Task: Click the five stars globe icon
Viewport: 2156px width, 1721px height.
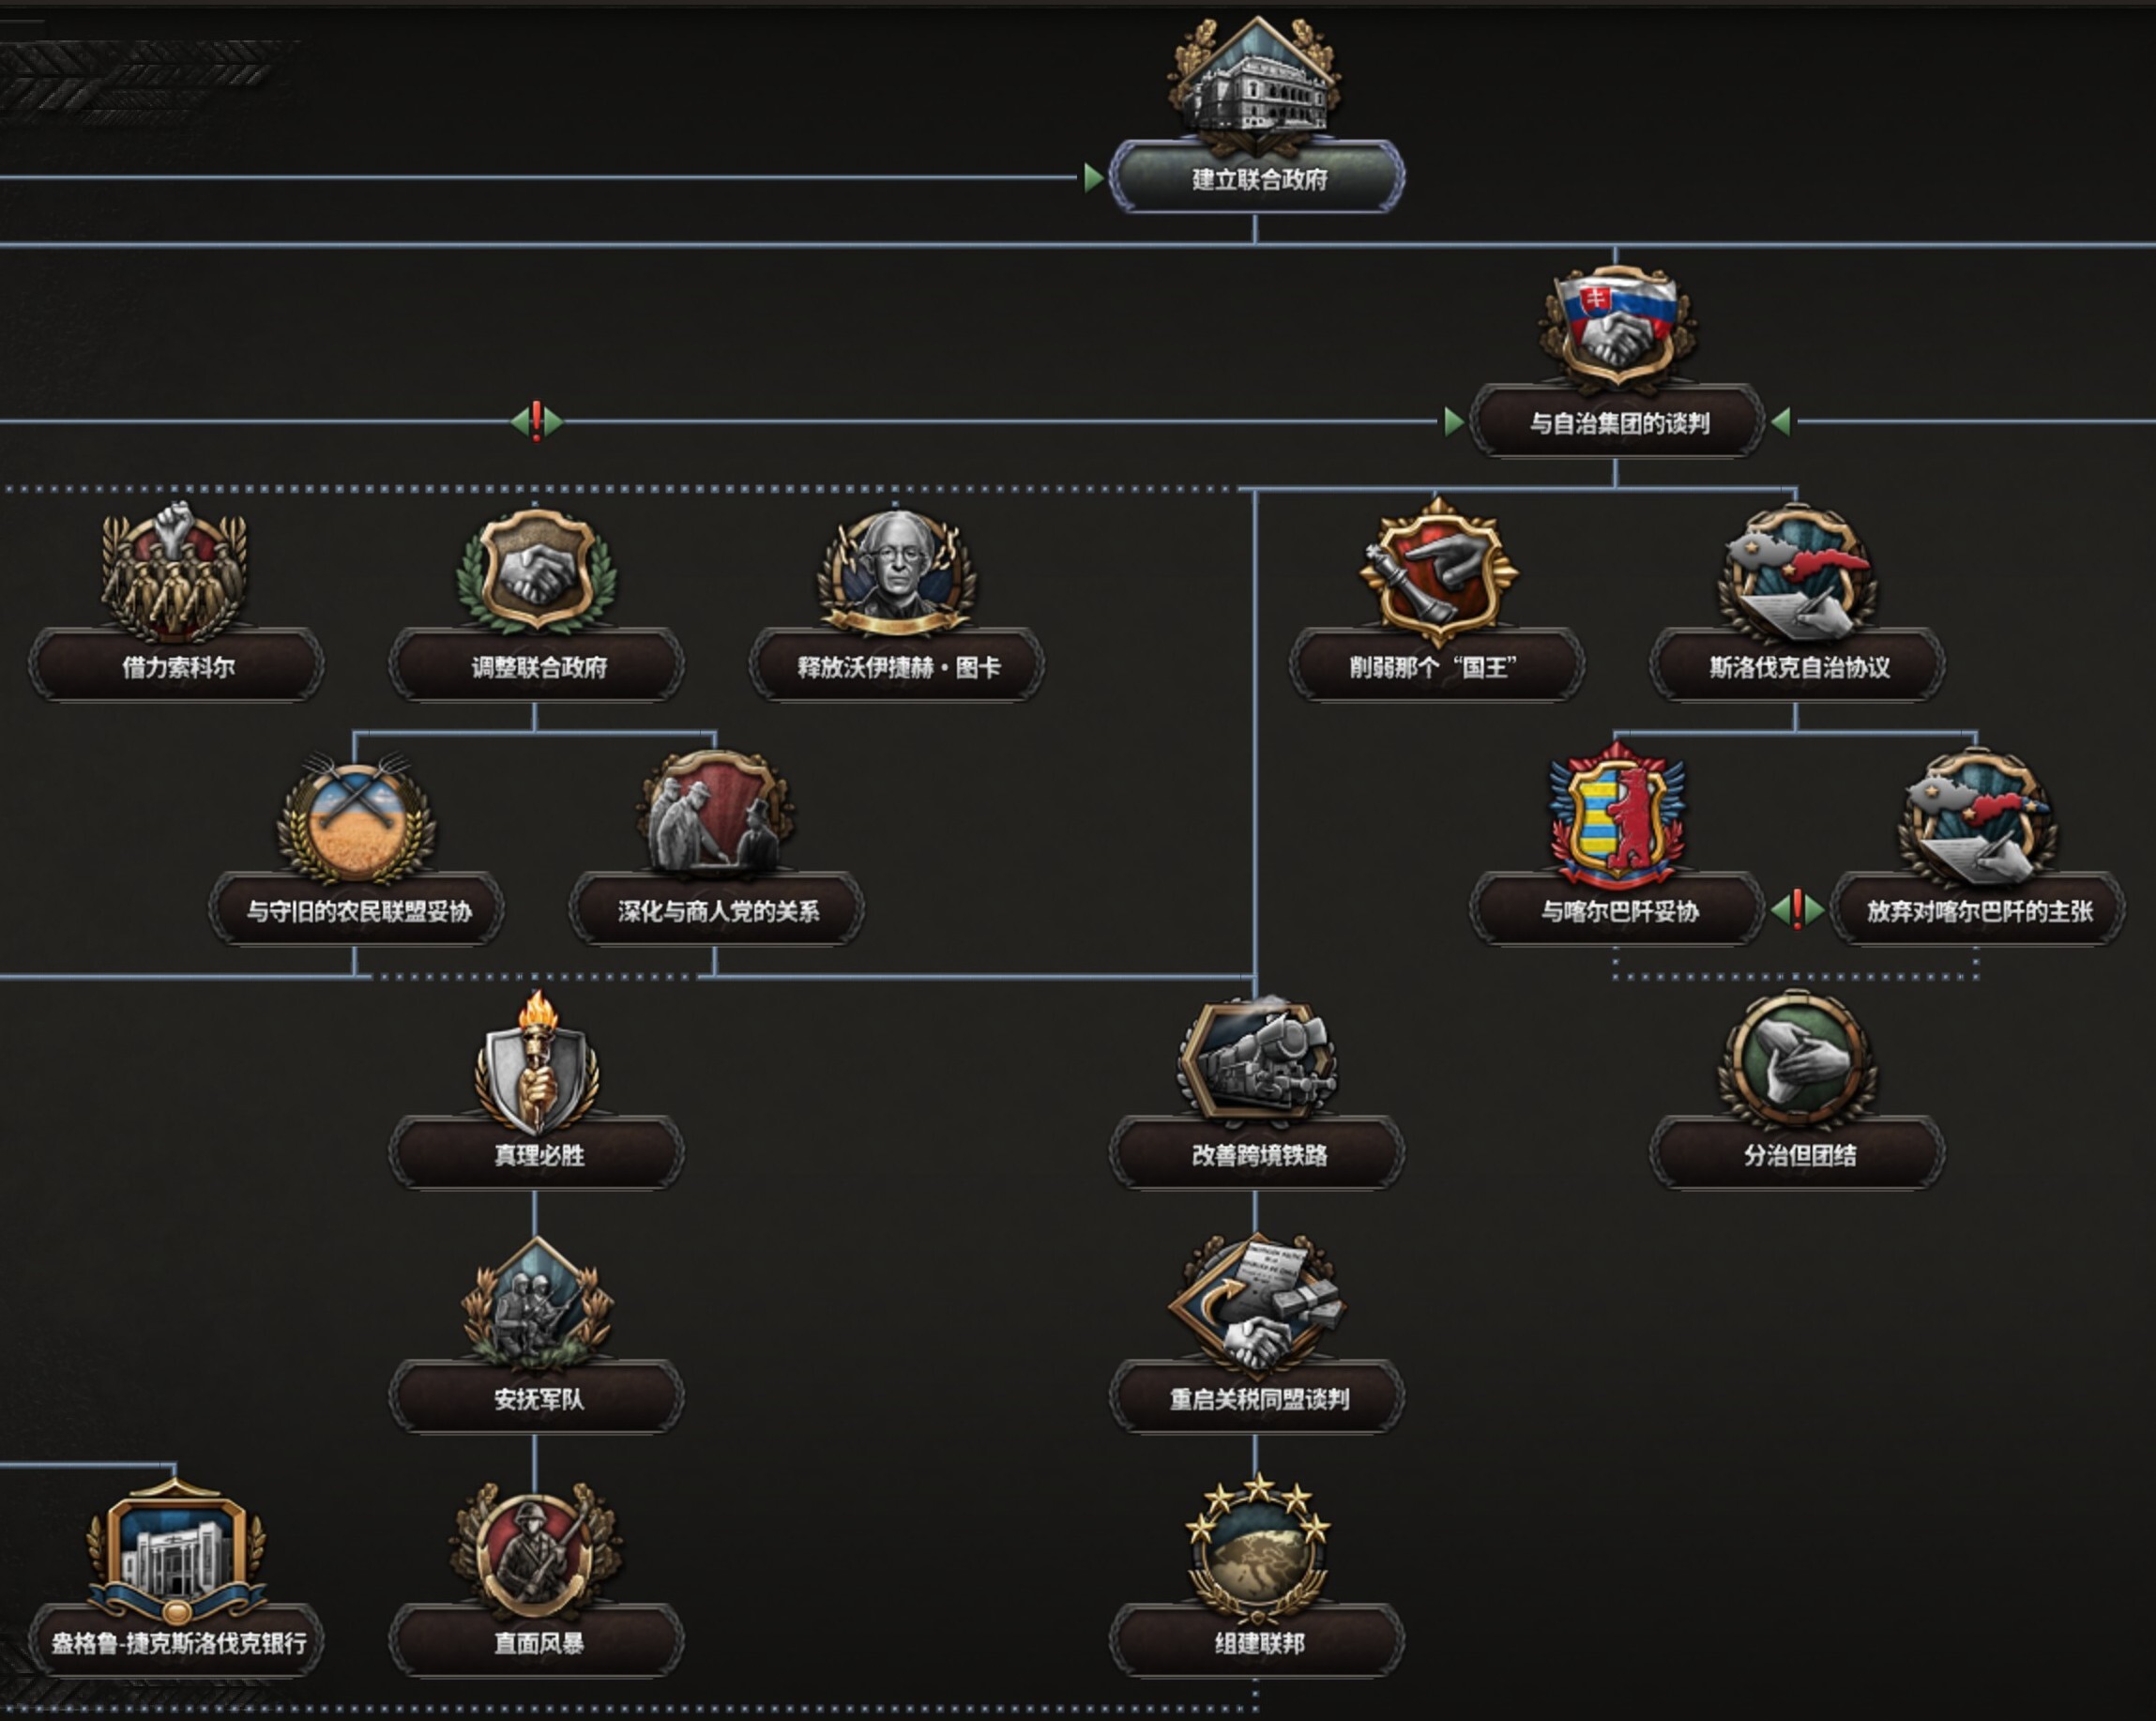Action: [1256, 1548]
